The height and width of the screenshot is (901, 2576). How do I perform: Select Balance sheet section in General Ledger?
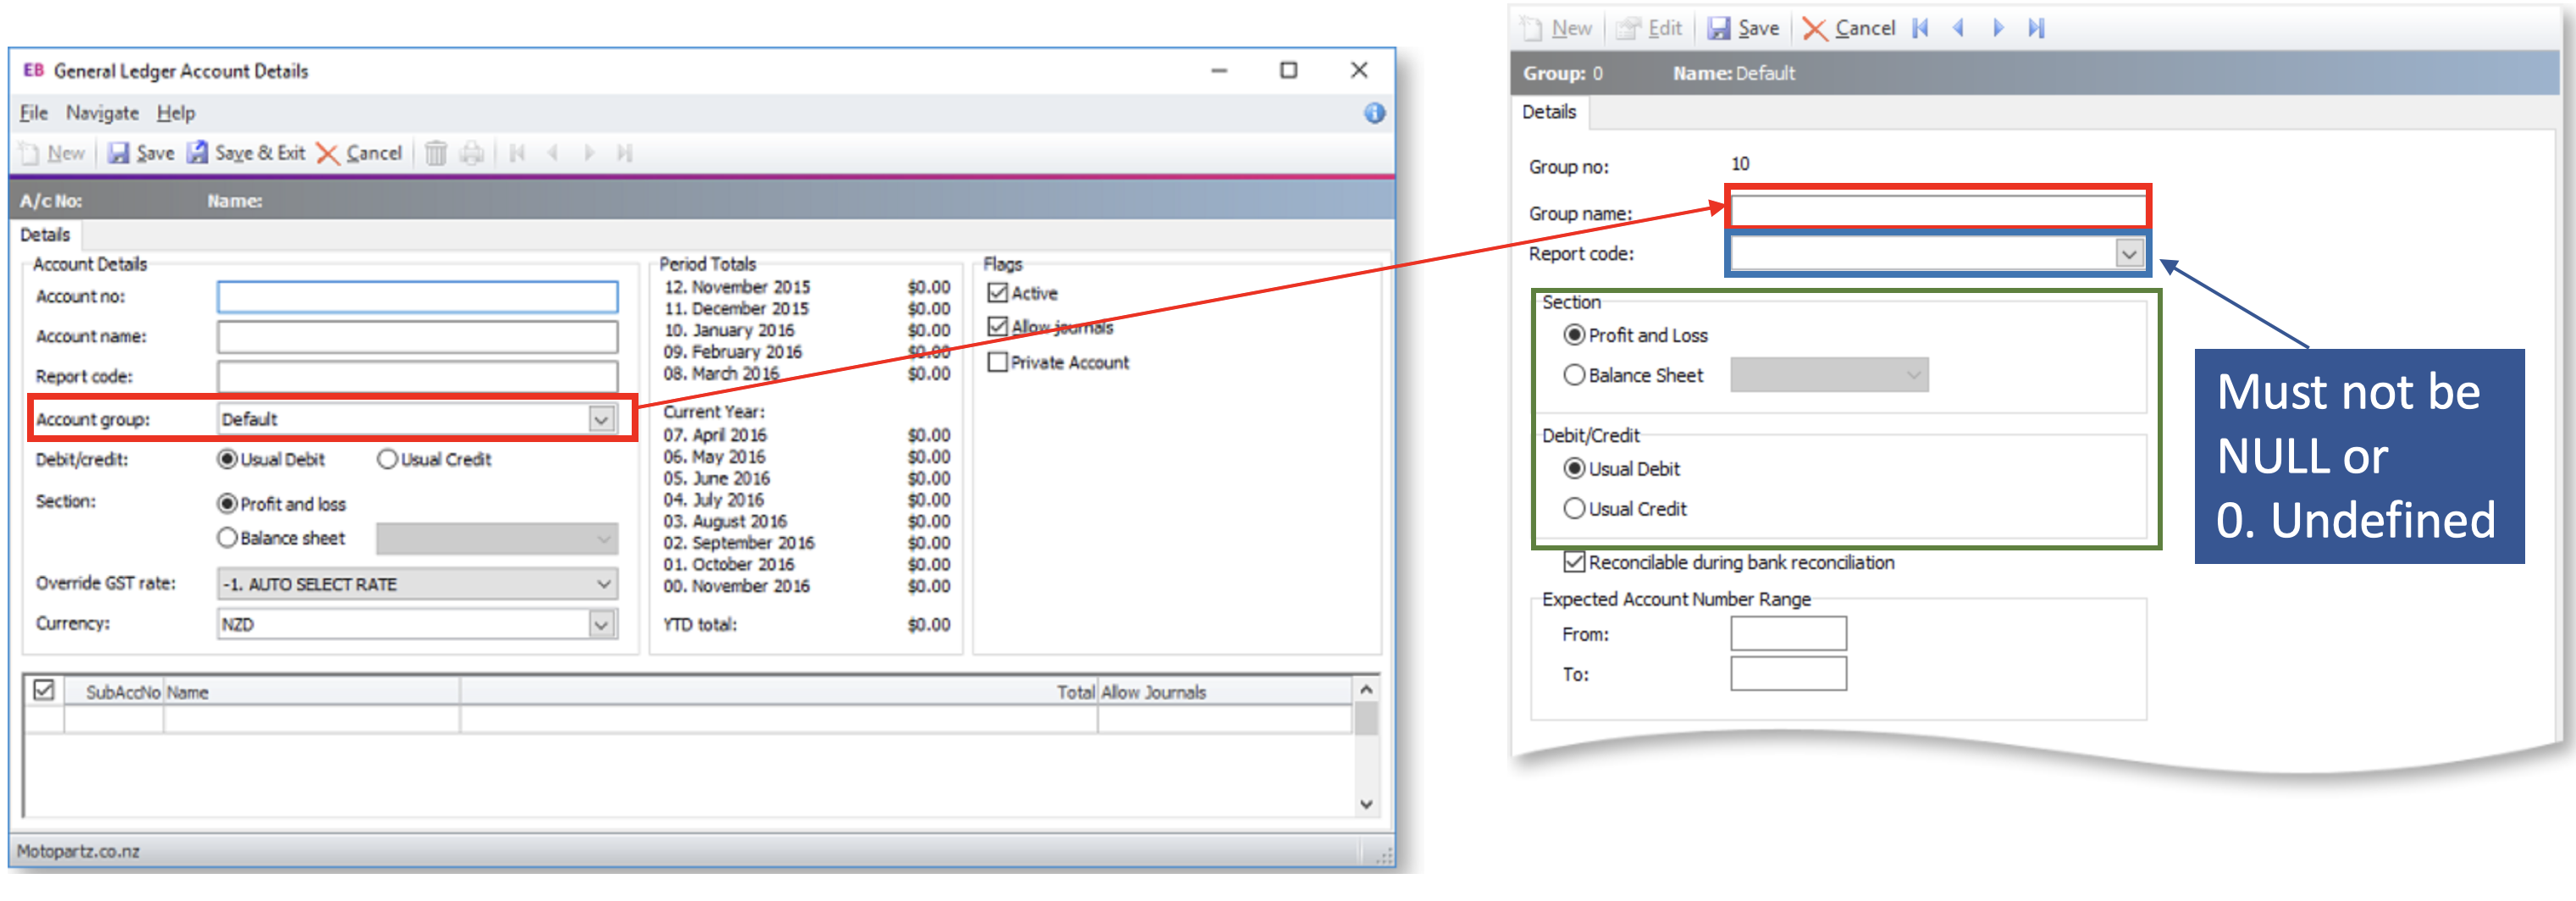227,538
